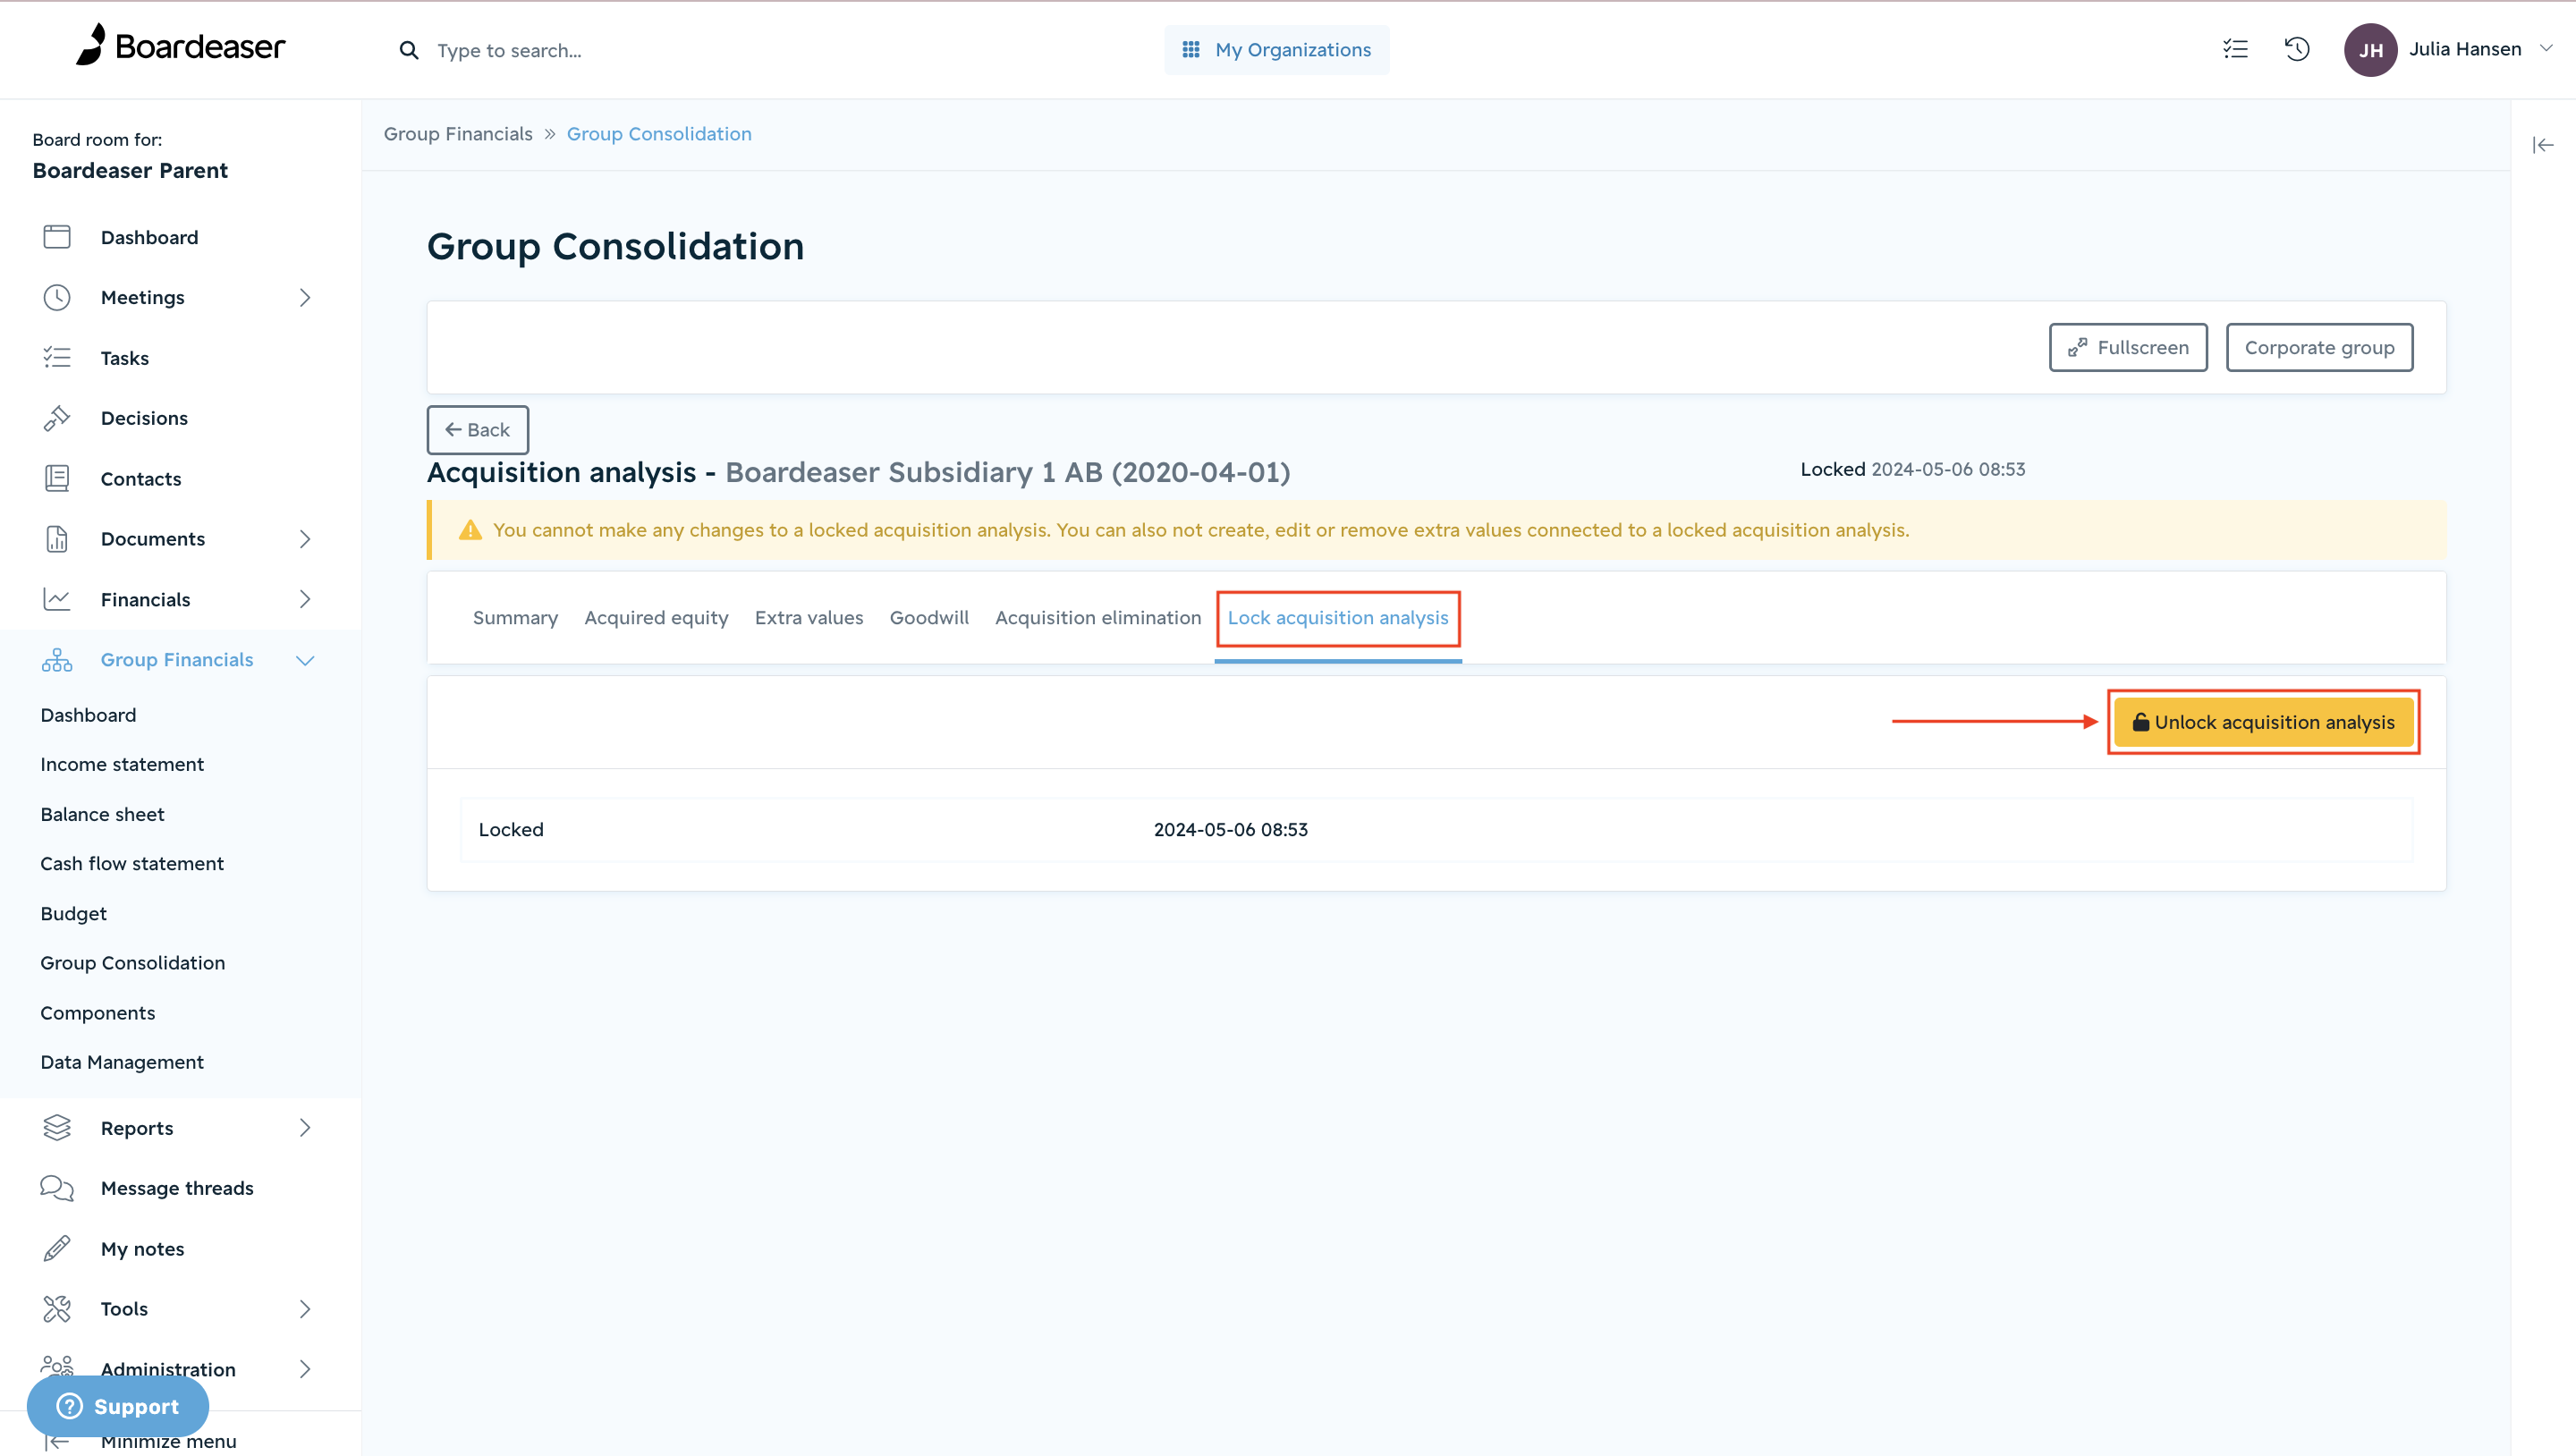
Task: Click the Fullscreen button
Action: coord(2128,348)
